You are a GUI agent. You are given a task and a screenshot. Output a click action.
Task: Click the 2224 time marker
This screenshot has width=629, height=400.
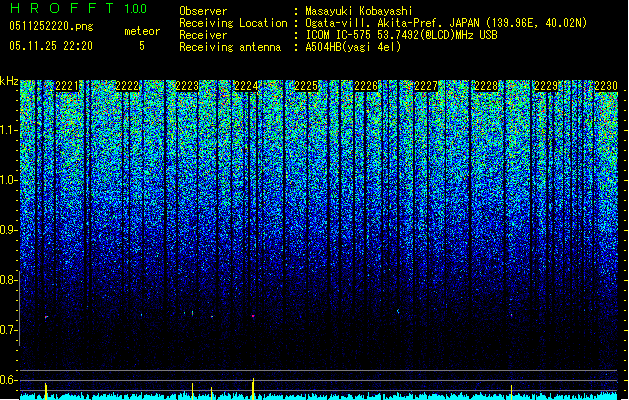pos(246,86)
